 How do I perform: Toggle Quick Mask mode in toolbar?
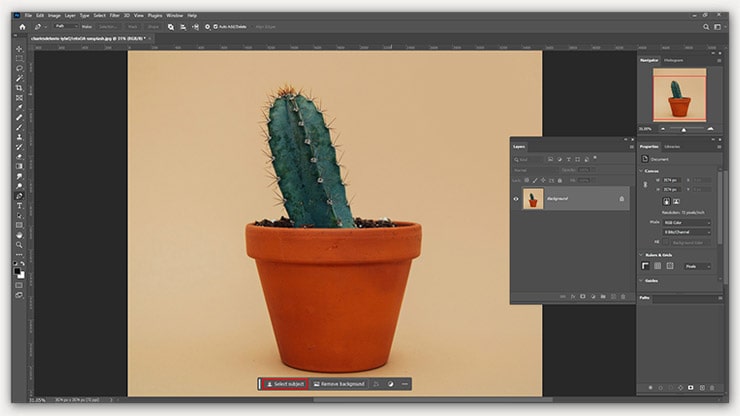pos(19,285)
